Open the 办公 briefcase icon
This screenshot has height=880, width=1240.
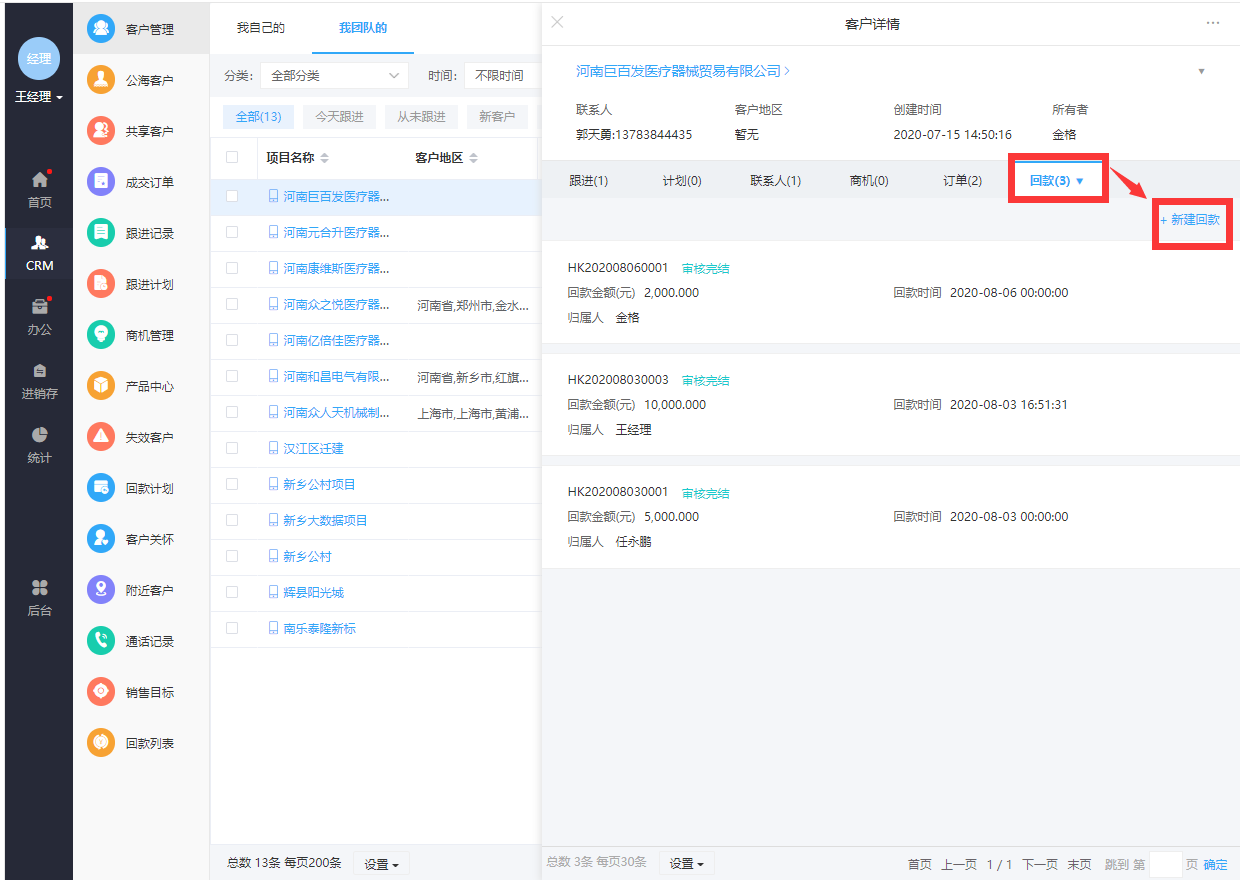point(39,307)
